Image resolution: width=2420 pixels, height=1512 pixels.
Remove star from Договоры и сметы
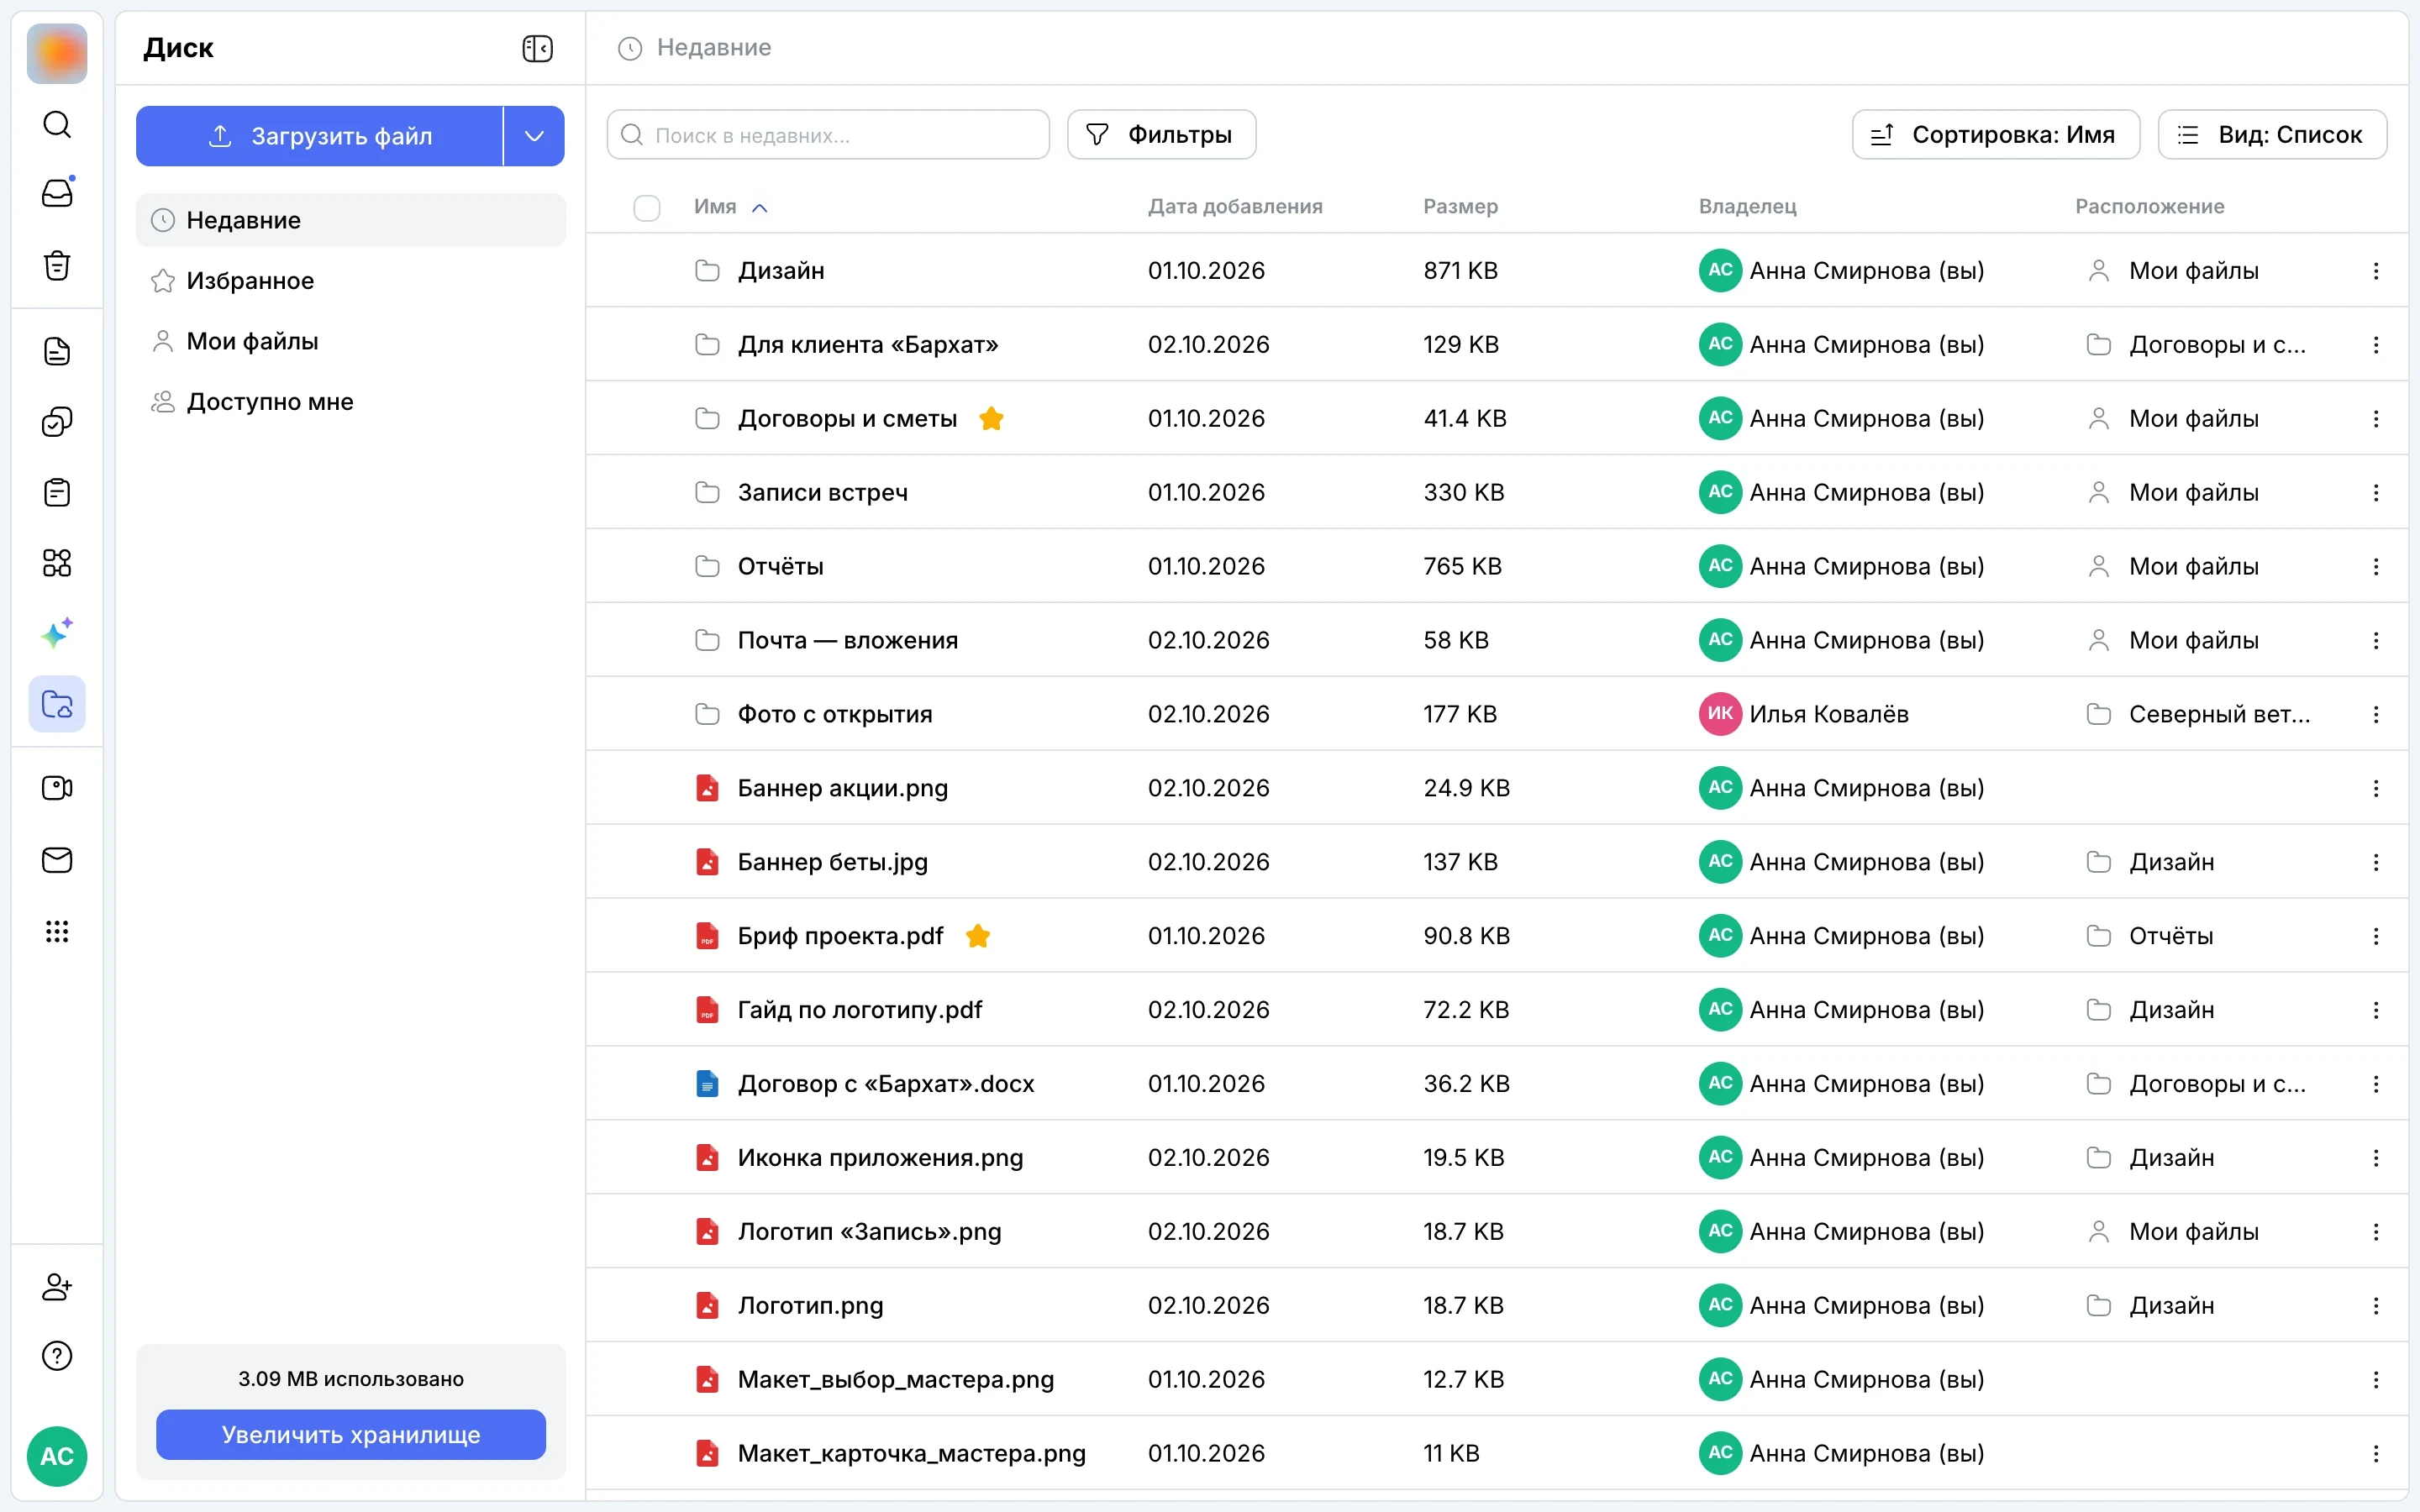pyautogui.click(x=991, y=418)
